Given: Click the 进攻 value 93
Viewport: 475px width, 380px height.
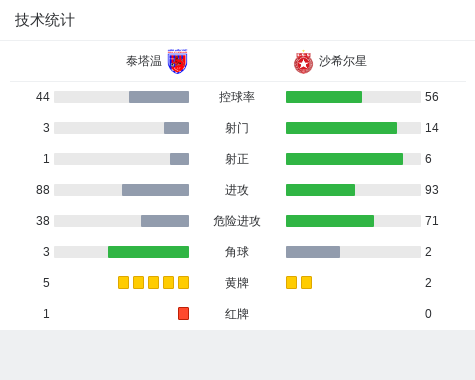Looking at the screenshot, I should coord(432,190).
